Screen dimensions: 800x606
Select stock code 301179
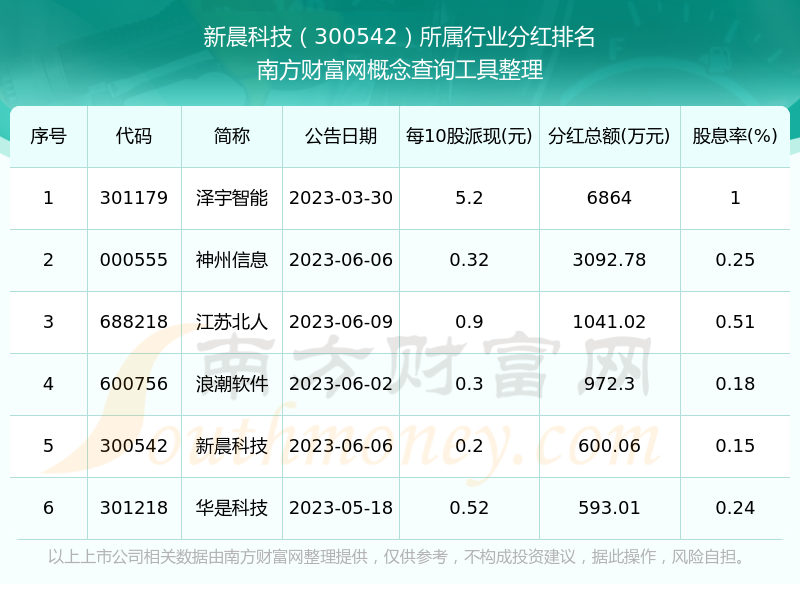[x=134, y=198]
